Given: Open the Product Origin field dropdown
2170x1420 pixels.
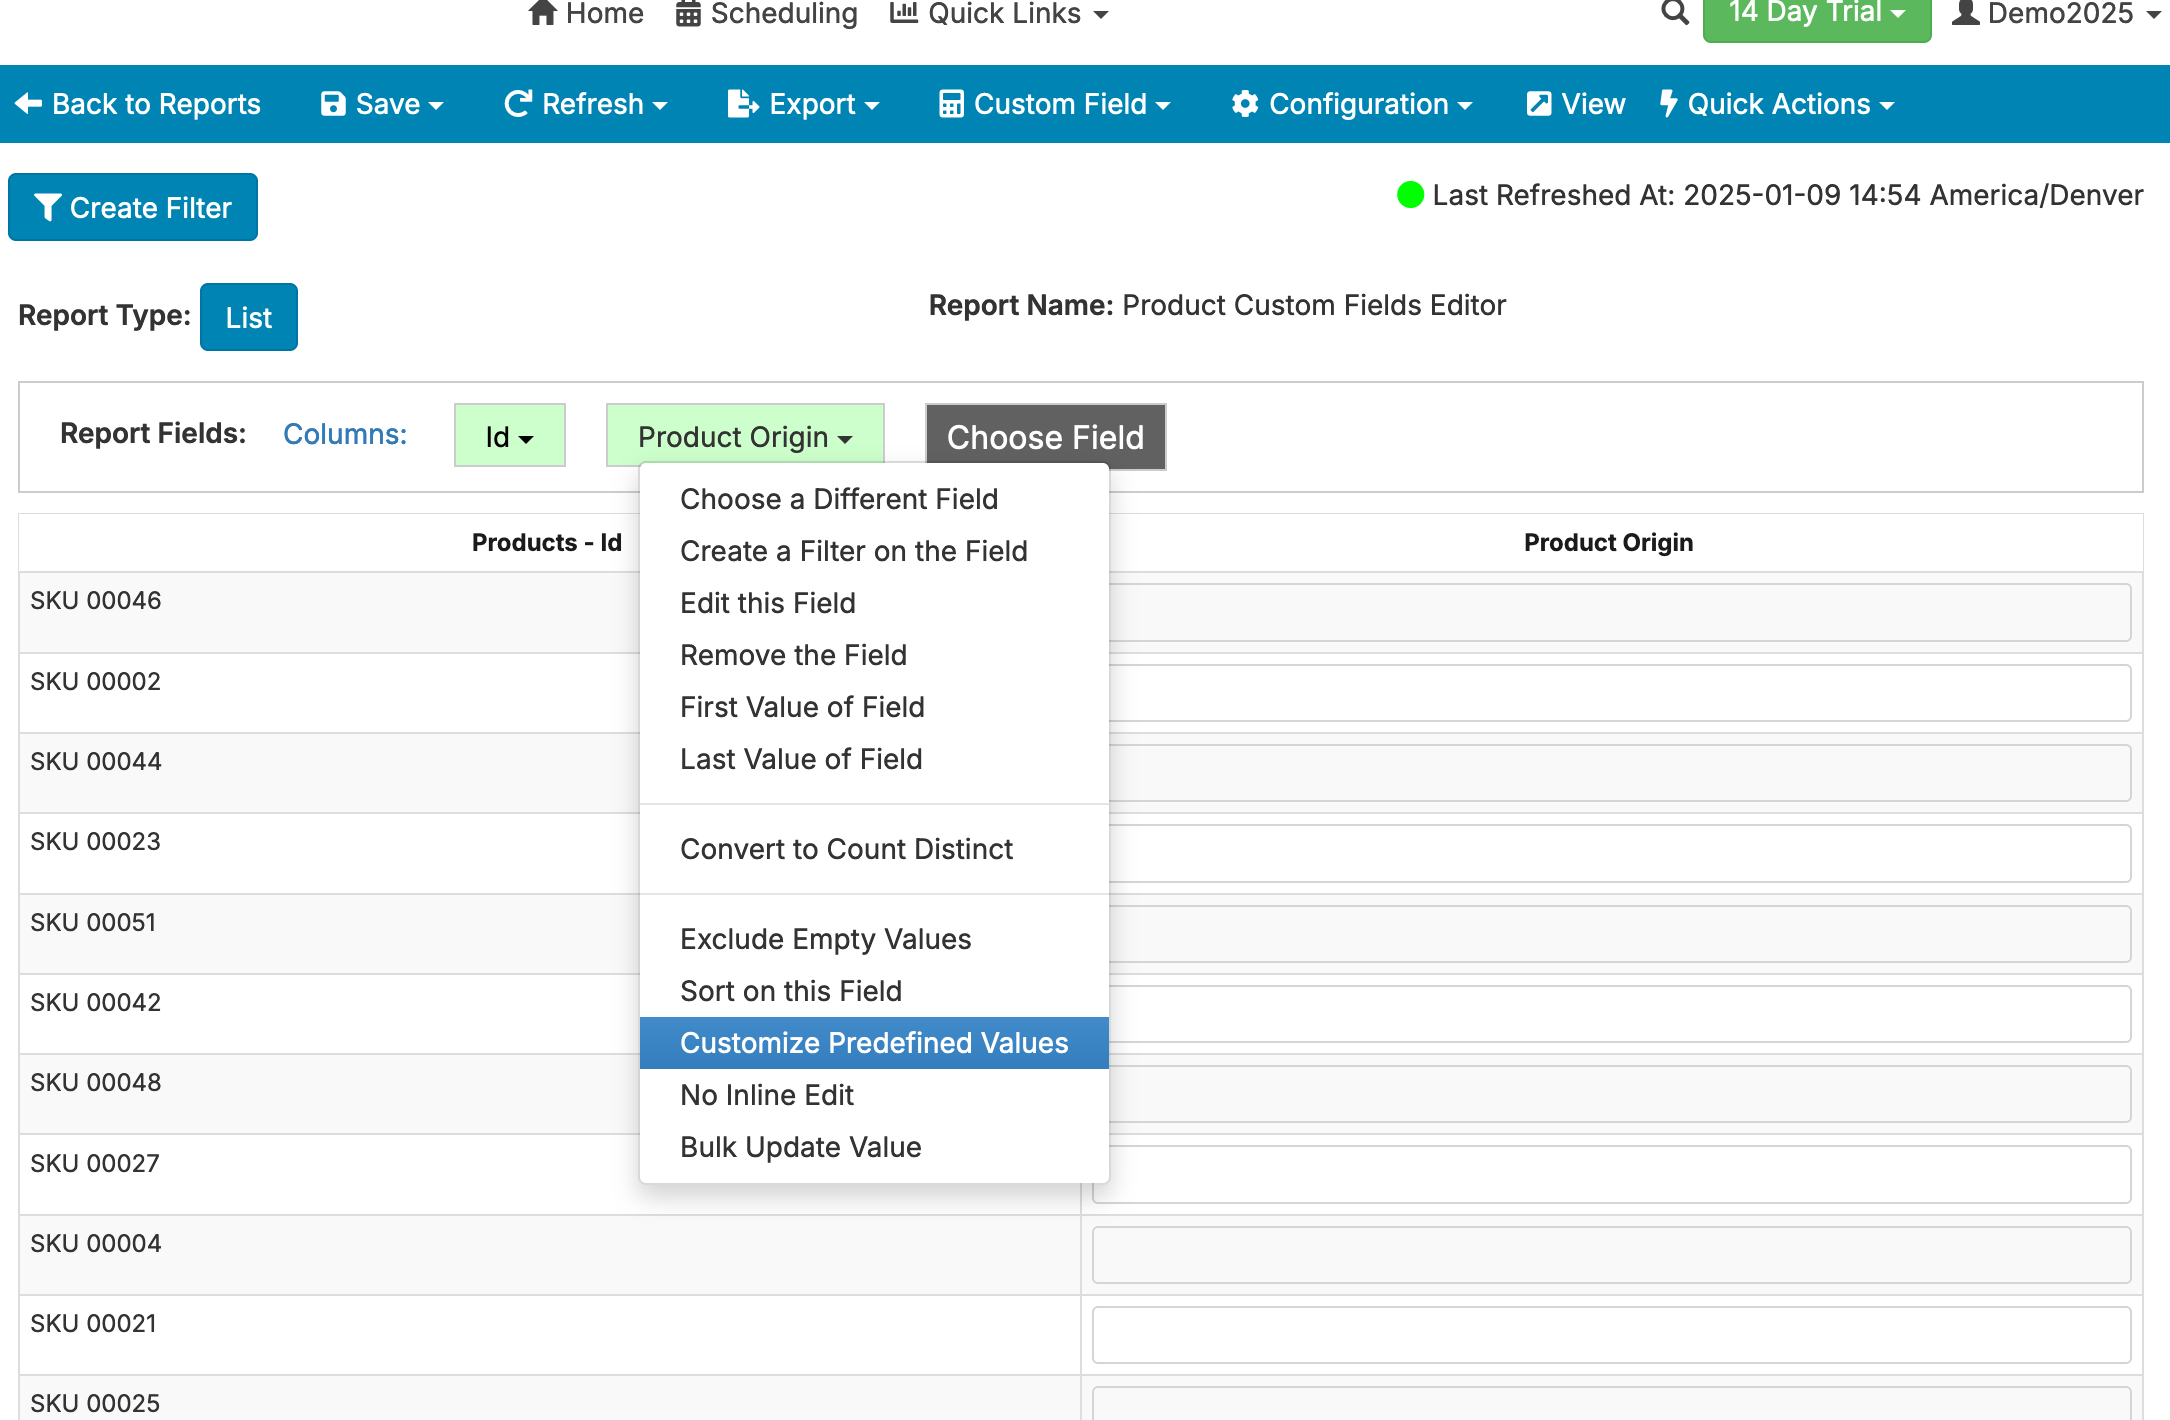Looking at the screenshot, I should [744, 436].
